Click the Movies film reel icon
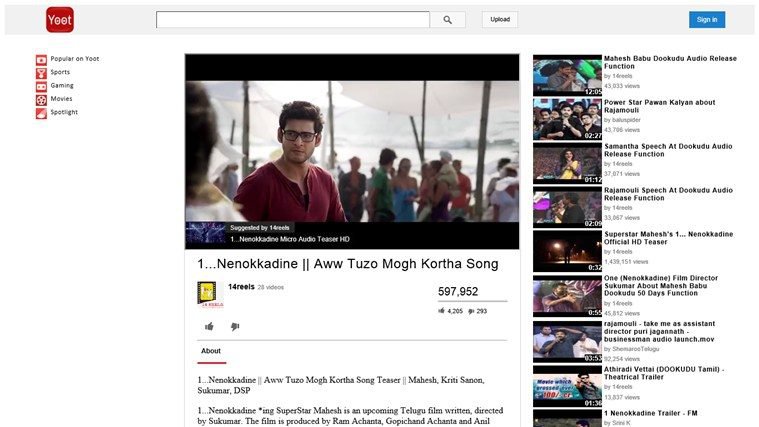This screenshot has width=759, height=427. (x=41, y=100)
